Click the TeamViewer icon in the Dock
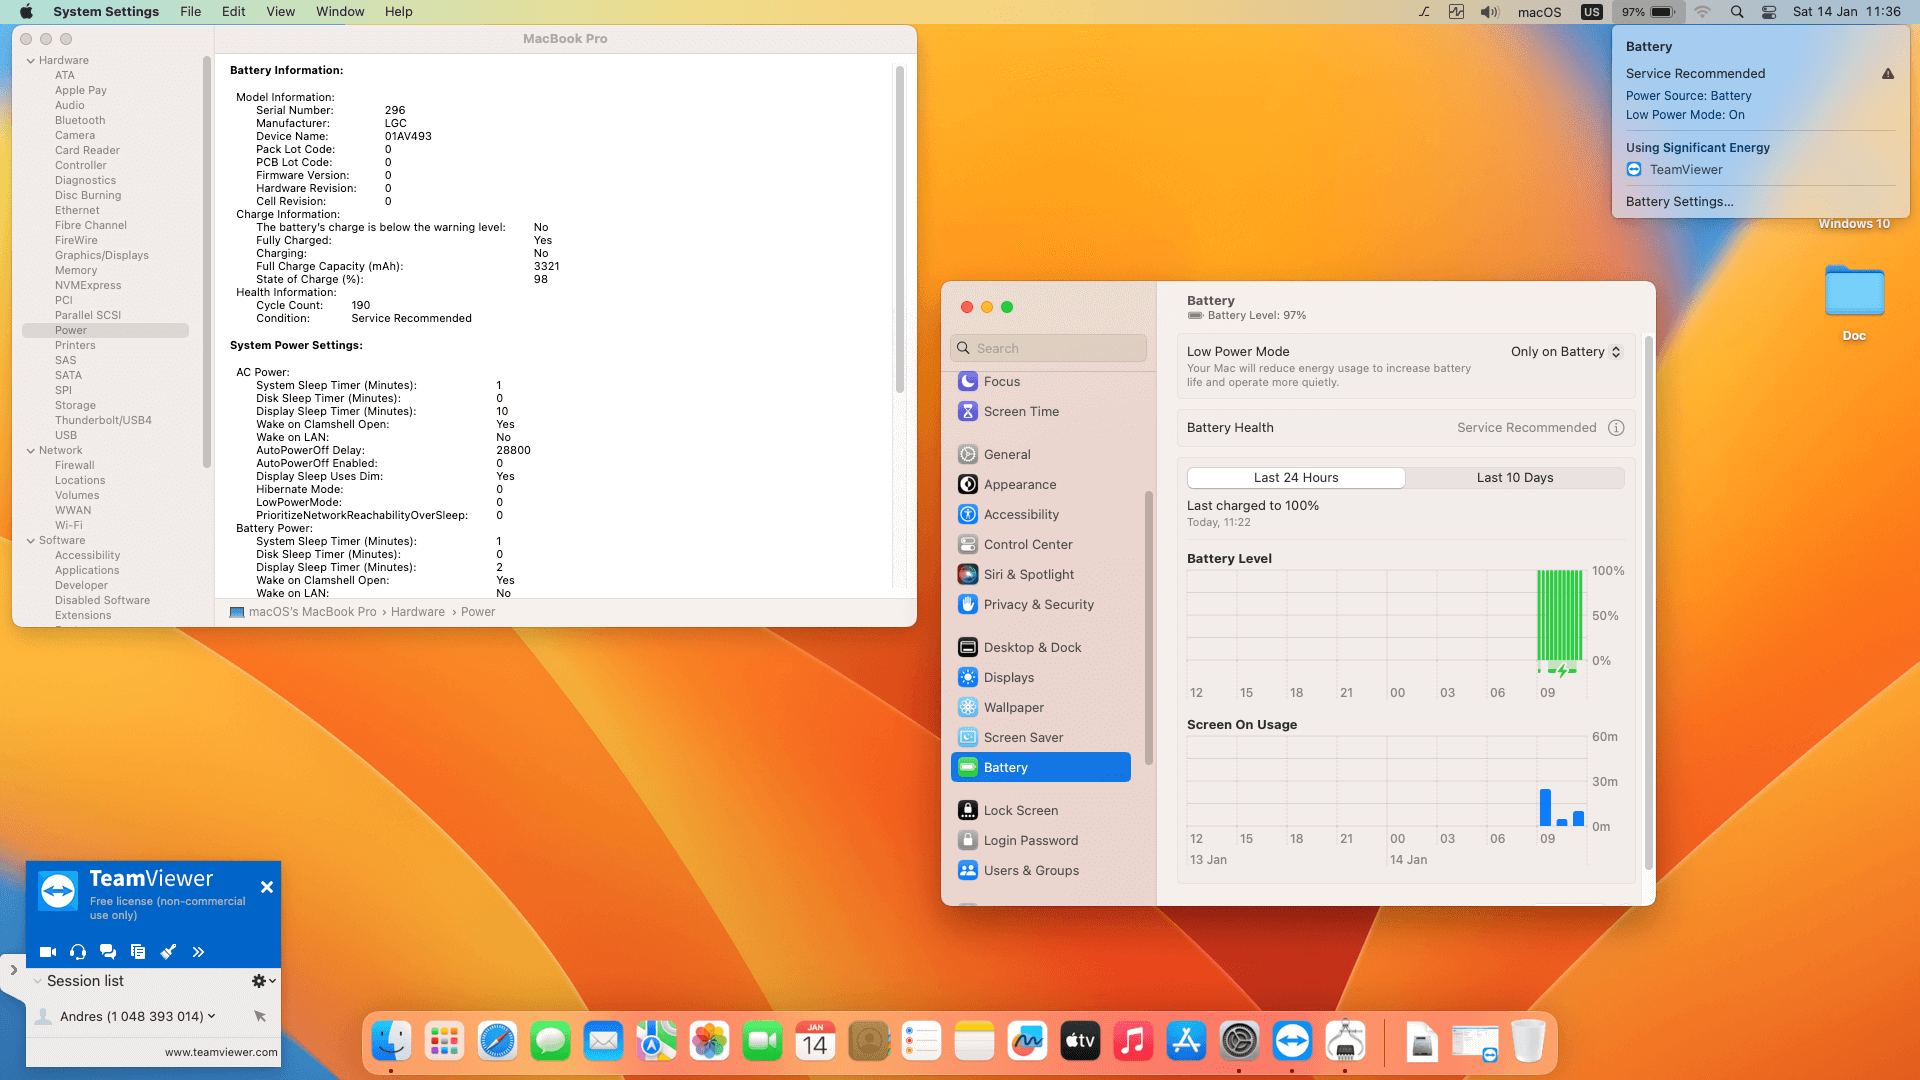The image size is (1920, 1080). coord(1292,1042)
